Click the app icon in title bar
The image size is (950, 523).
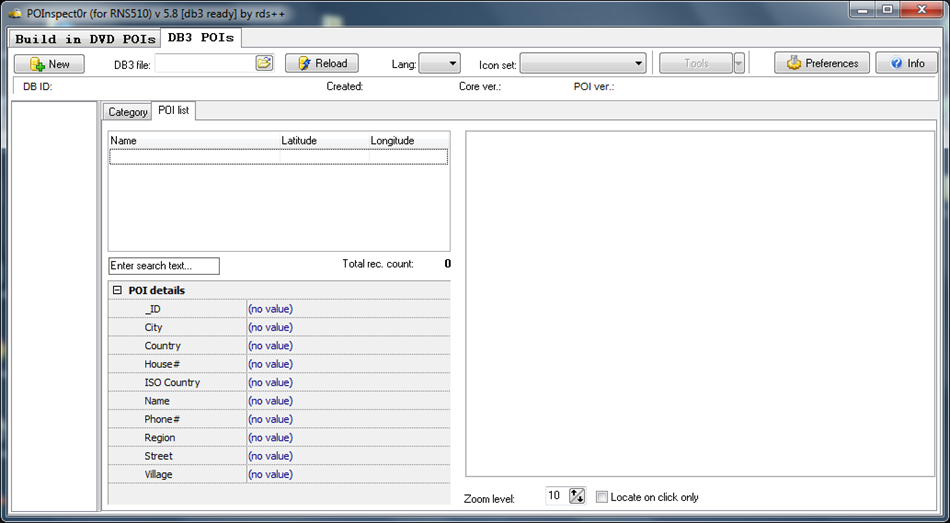pos(15,10)
